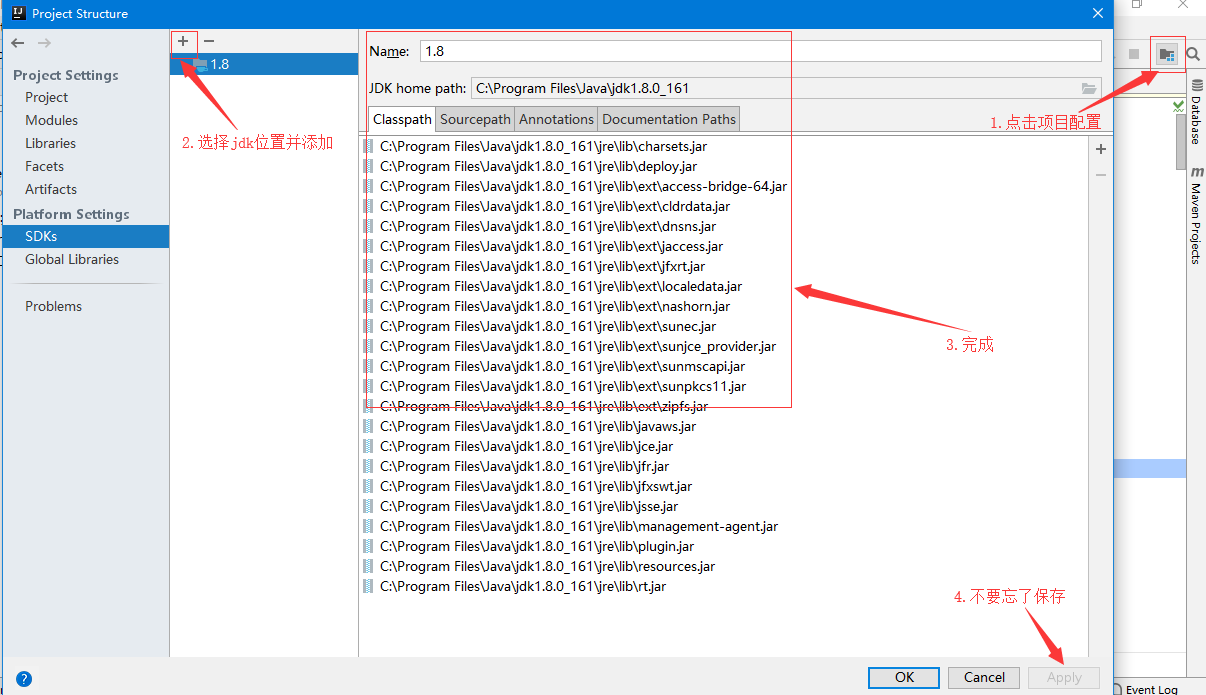Choose the zipfs.jar entry
This screenshot has height=695, width=1206.
(724, 406)
